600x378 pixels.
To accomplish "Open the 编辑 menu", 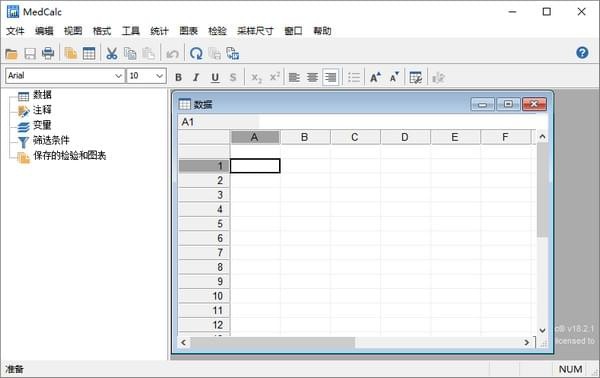I will (x=44, y=31).
